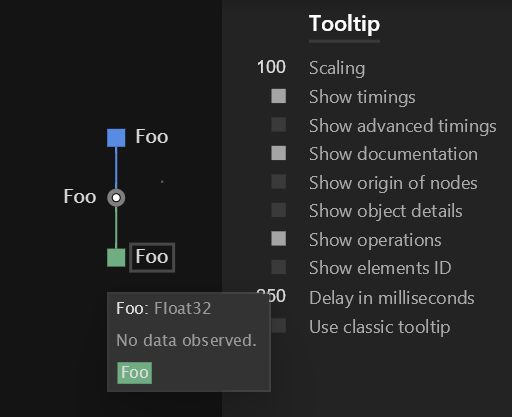
Task: Click the Tooltip section heading
Action: pos(344,24)
